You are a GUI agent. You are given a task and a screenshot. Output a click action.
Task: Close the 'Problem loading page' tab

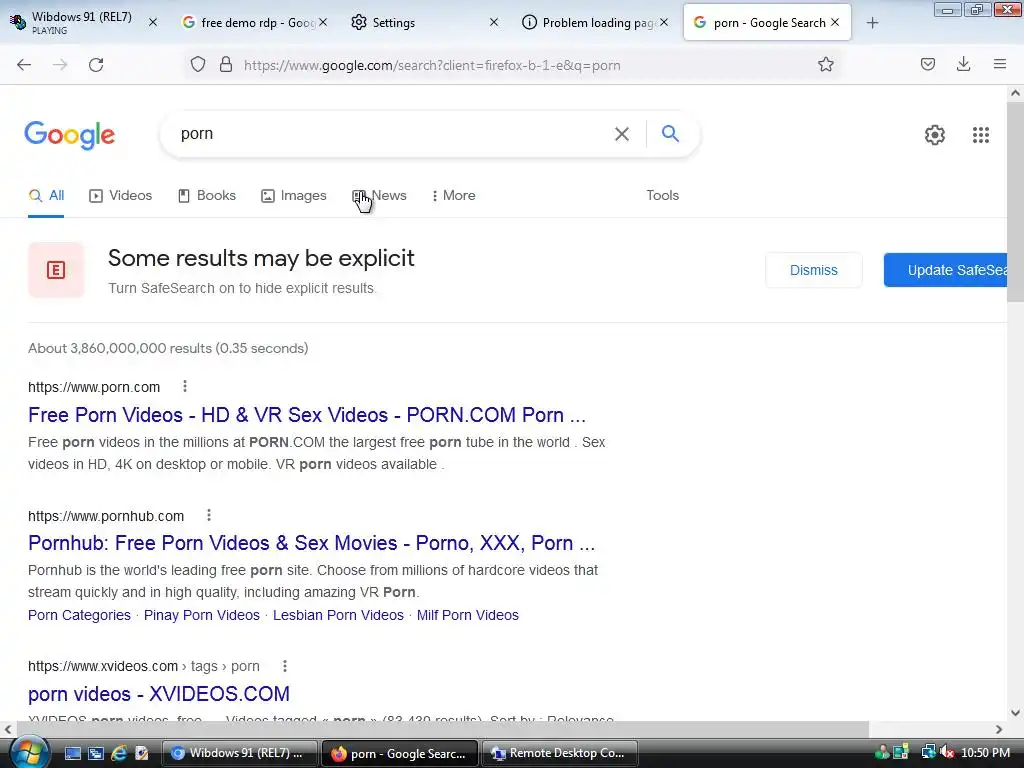(x=664, y=22)
